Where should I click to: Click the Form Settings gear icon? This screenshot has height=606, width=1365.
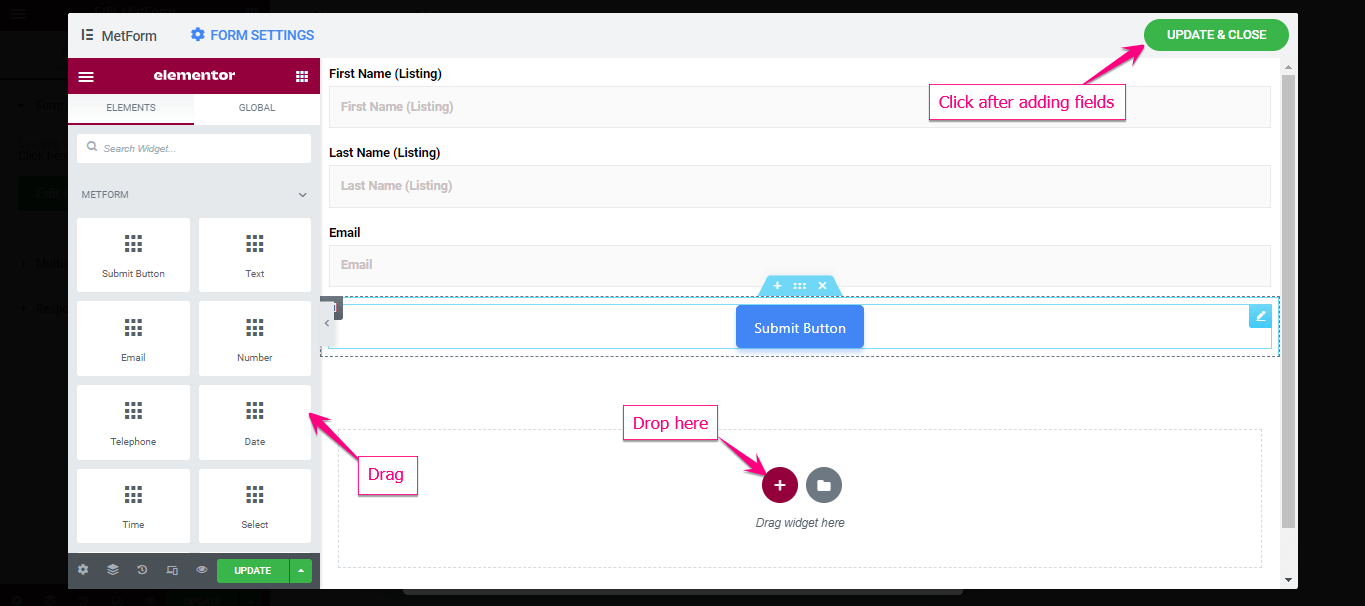198,35
